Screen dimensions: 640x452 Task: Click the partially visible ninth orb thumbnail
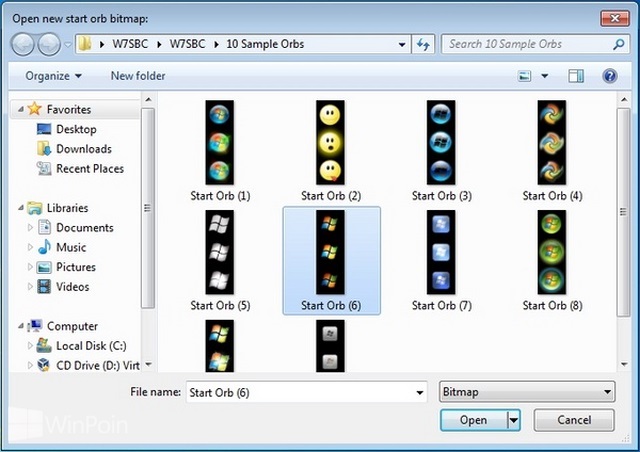click(220, 345)
